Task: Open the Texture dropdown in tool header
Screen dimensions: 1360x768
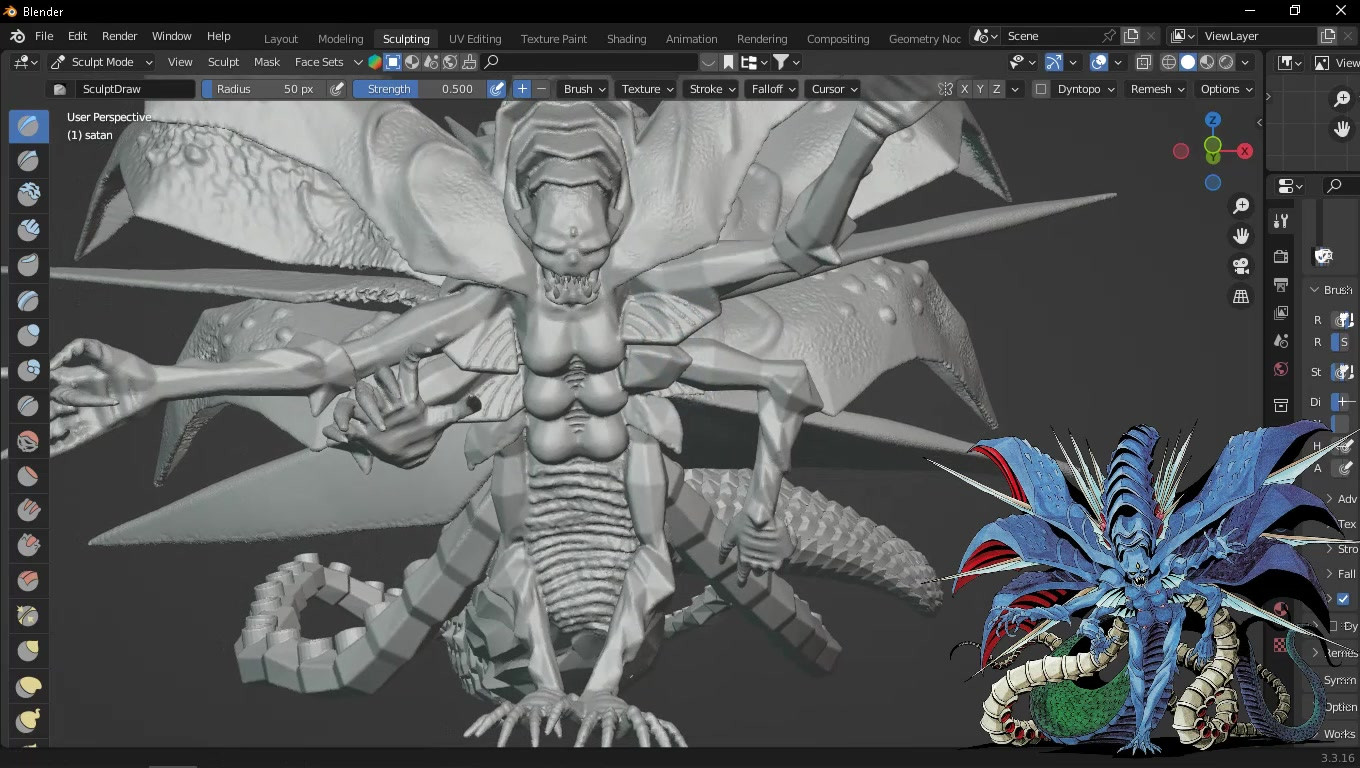Action: (647, 89)
